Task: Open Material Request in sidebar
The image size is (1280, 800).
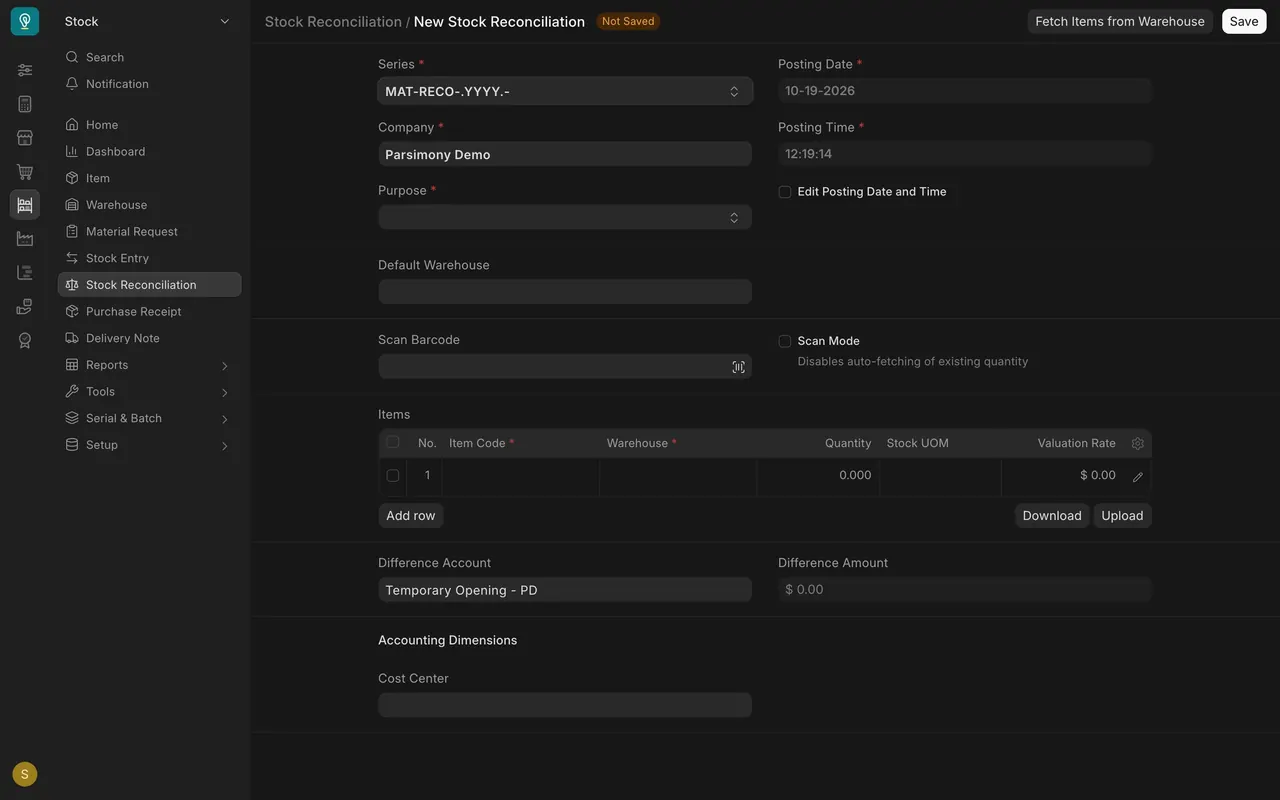Action: click(149, 231)
